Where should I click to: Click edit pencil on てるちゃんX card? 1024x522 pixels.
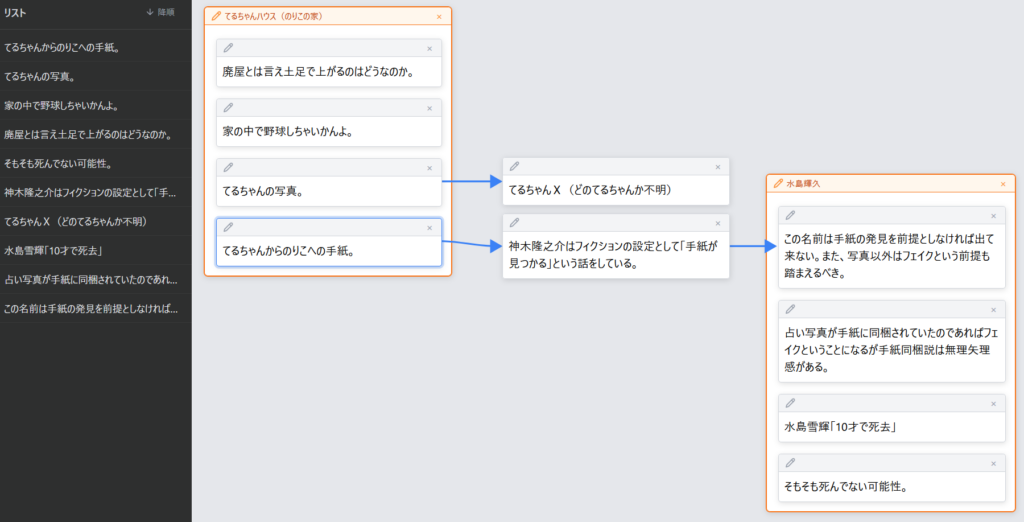pos(514,167)
